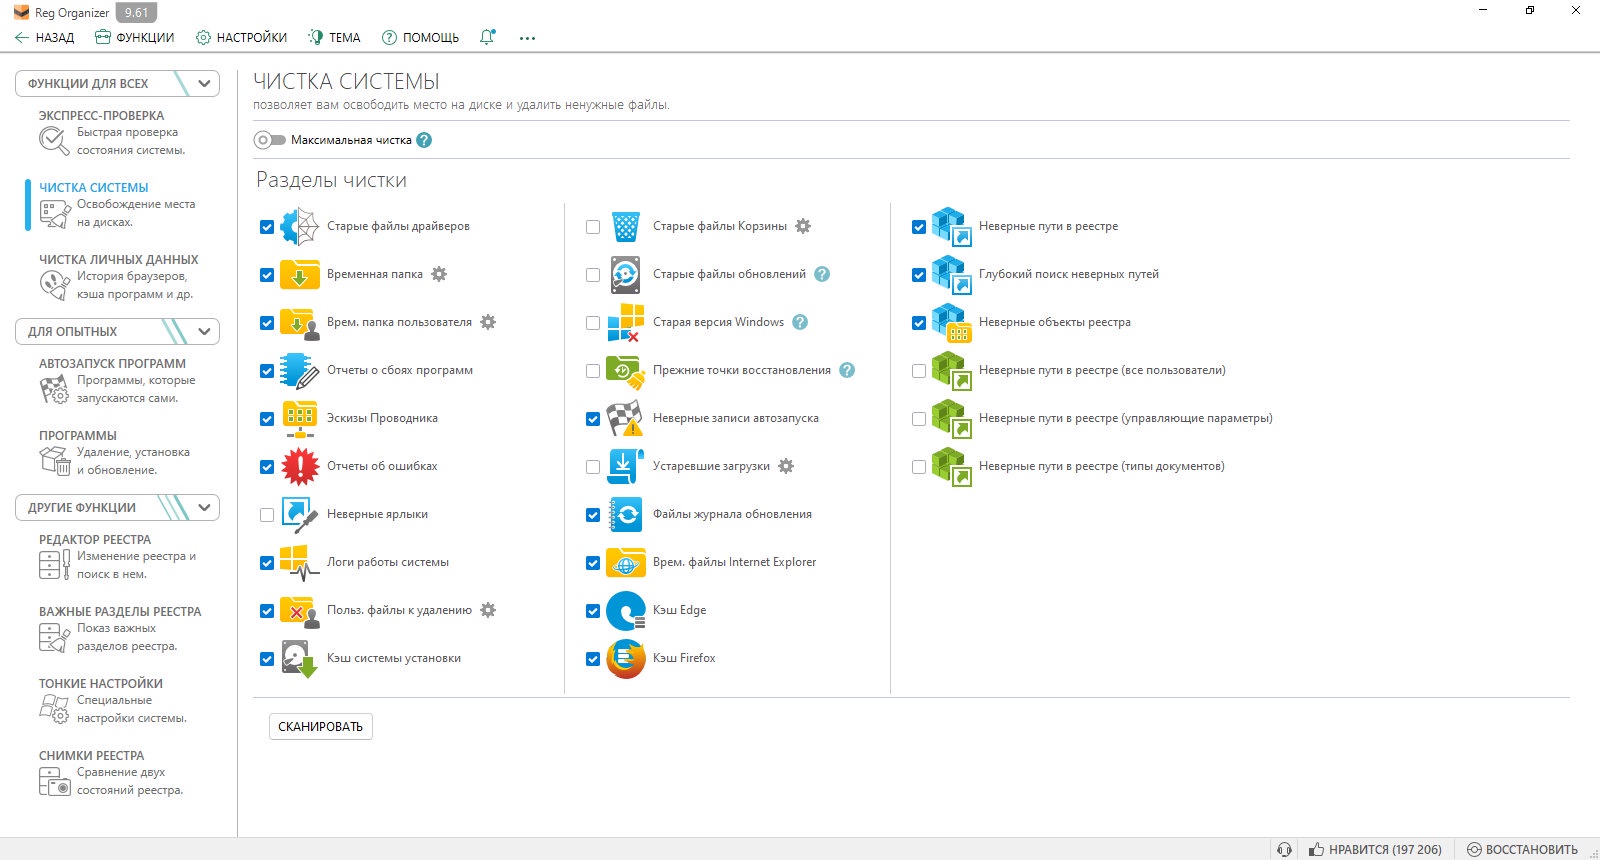
Task: Click Неверные пути в реестре (управляющие параметры) label
Action: [1126, 418]
